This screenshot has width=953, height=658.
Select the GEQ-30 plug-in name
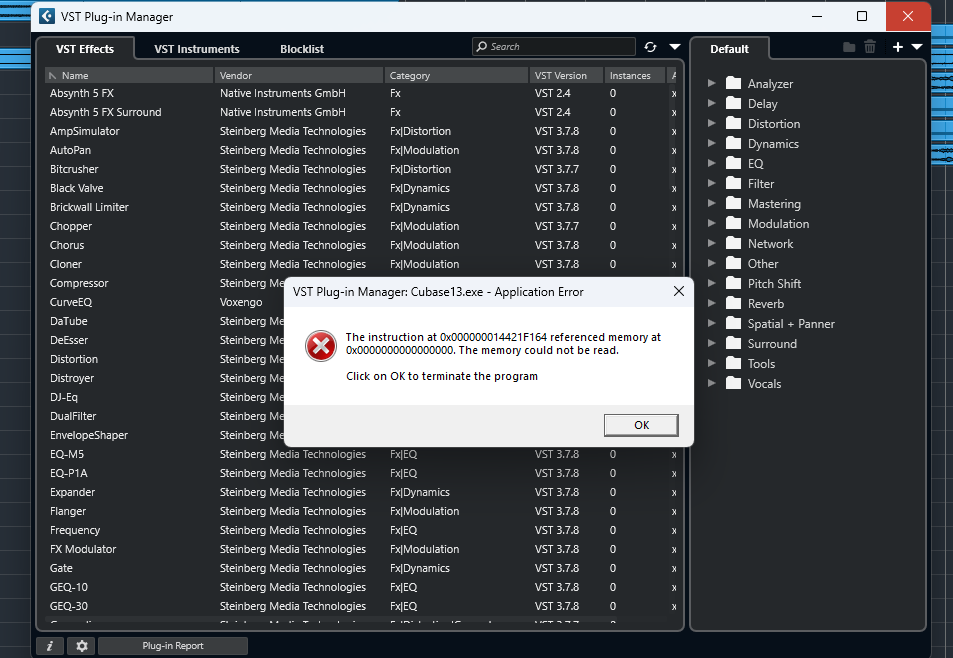tap(69, 606)
